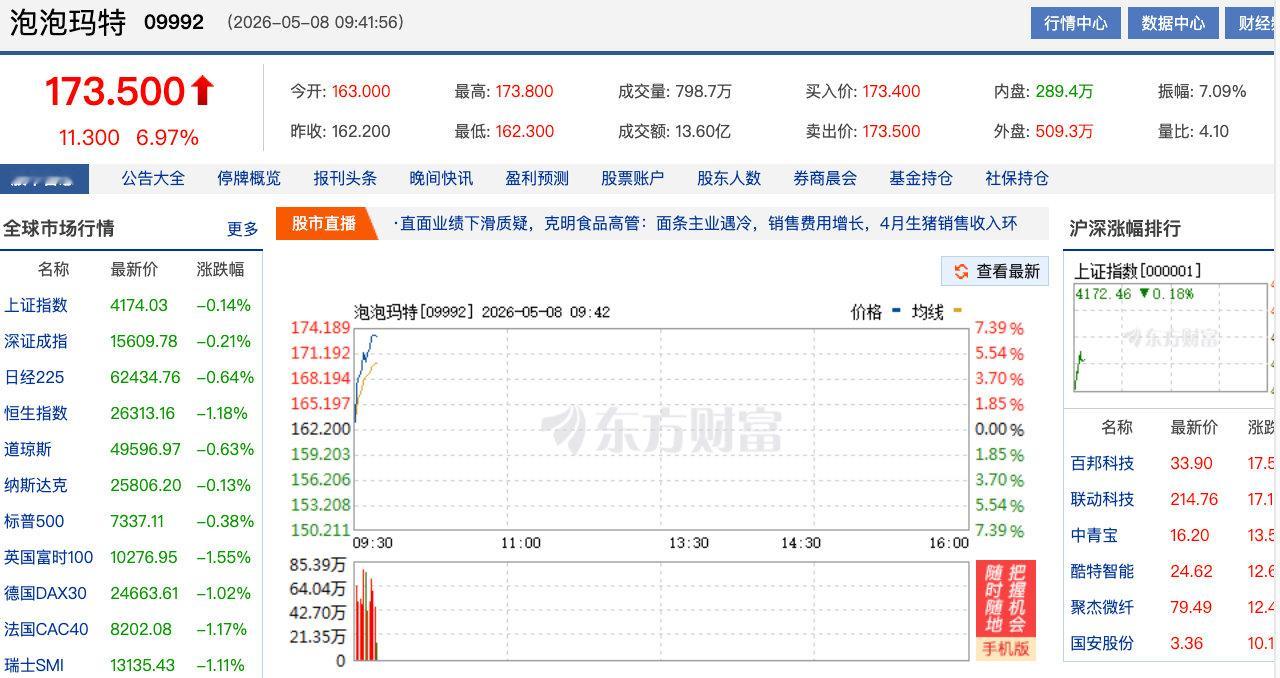Open the 股东人数 tab

(x=729, y=178)
